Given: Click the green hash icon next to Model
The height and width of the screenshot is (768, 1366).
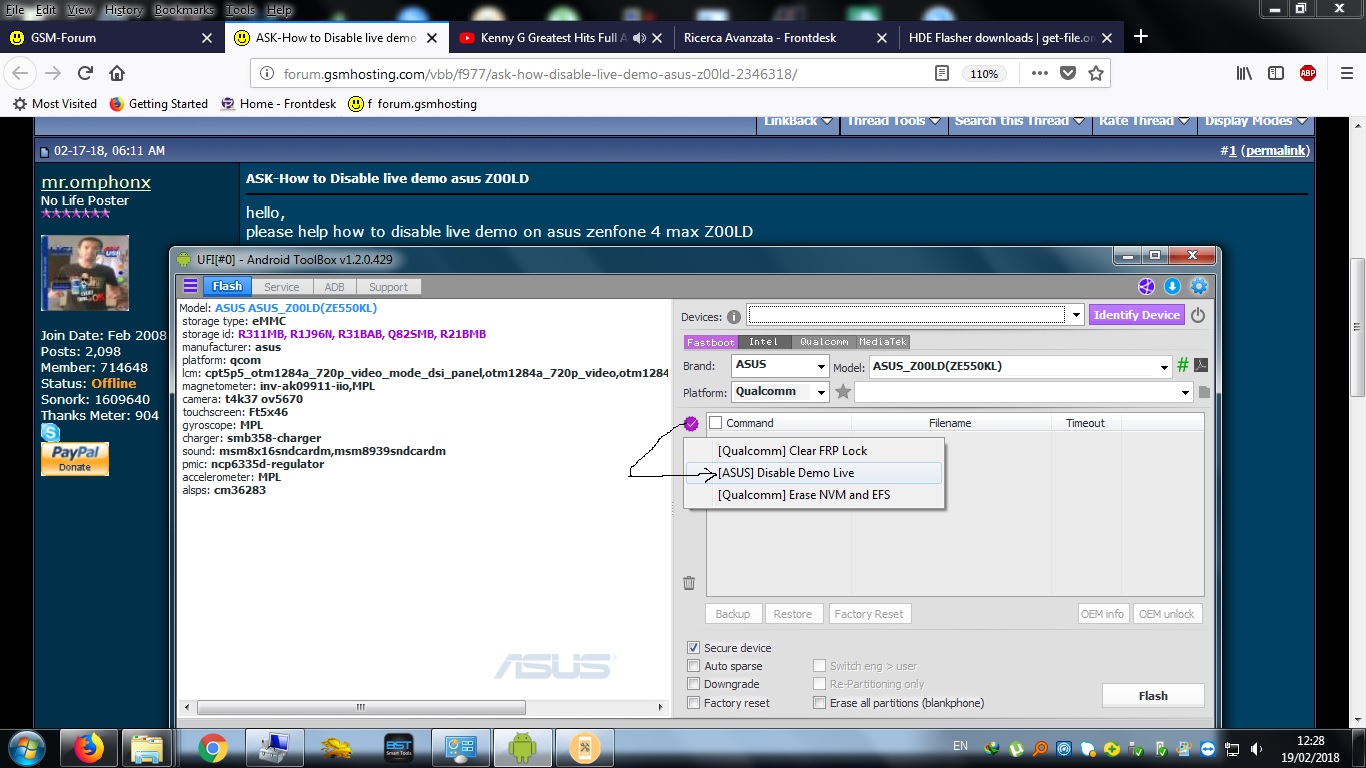Looking at the screenshot, I should (1183, 365).
